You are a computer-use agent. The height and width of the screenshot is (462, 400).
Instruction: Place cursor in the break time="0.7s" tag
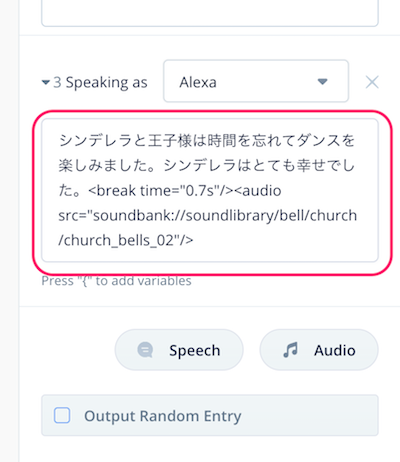click(x=161, y=191)
